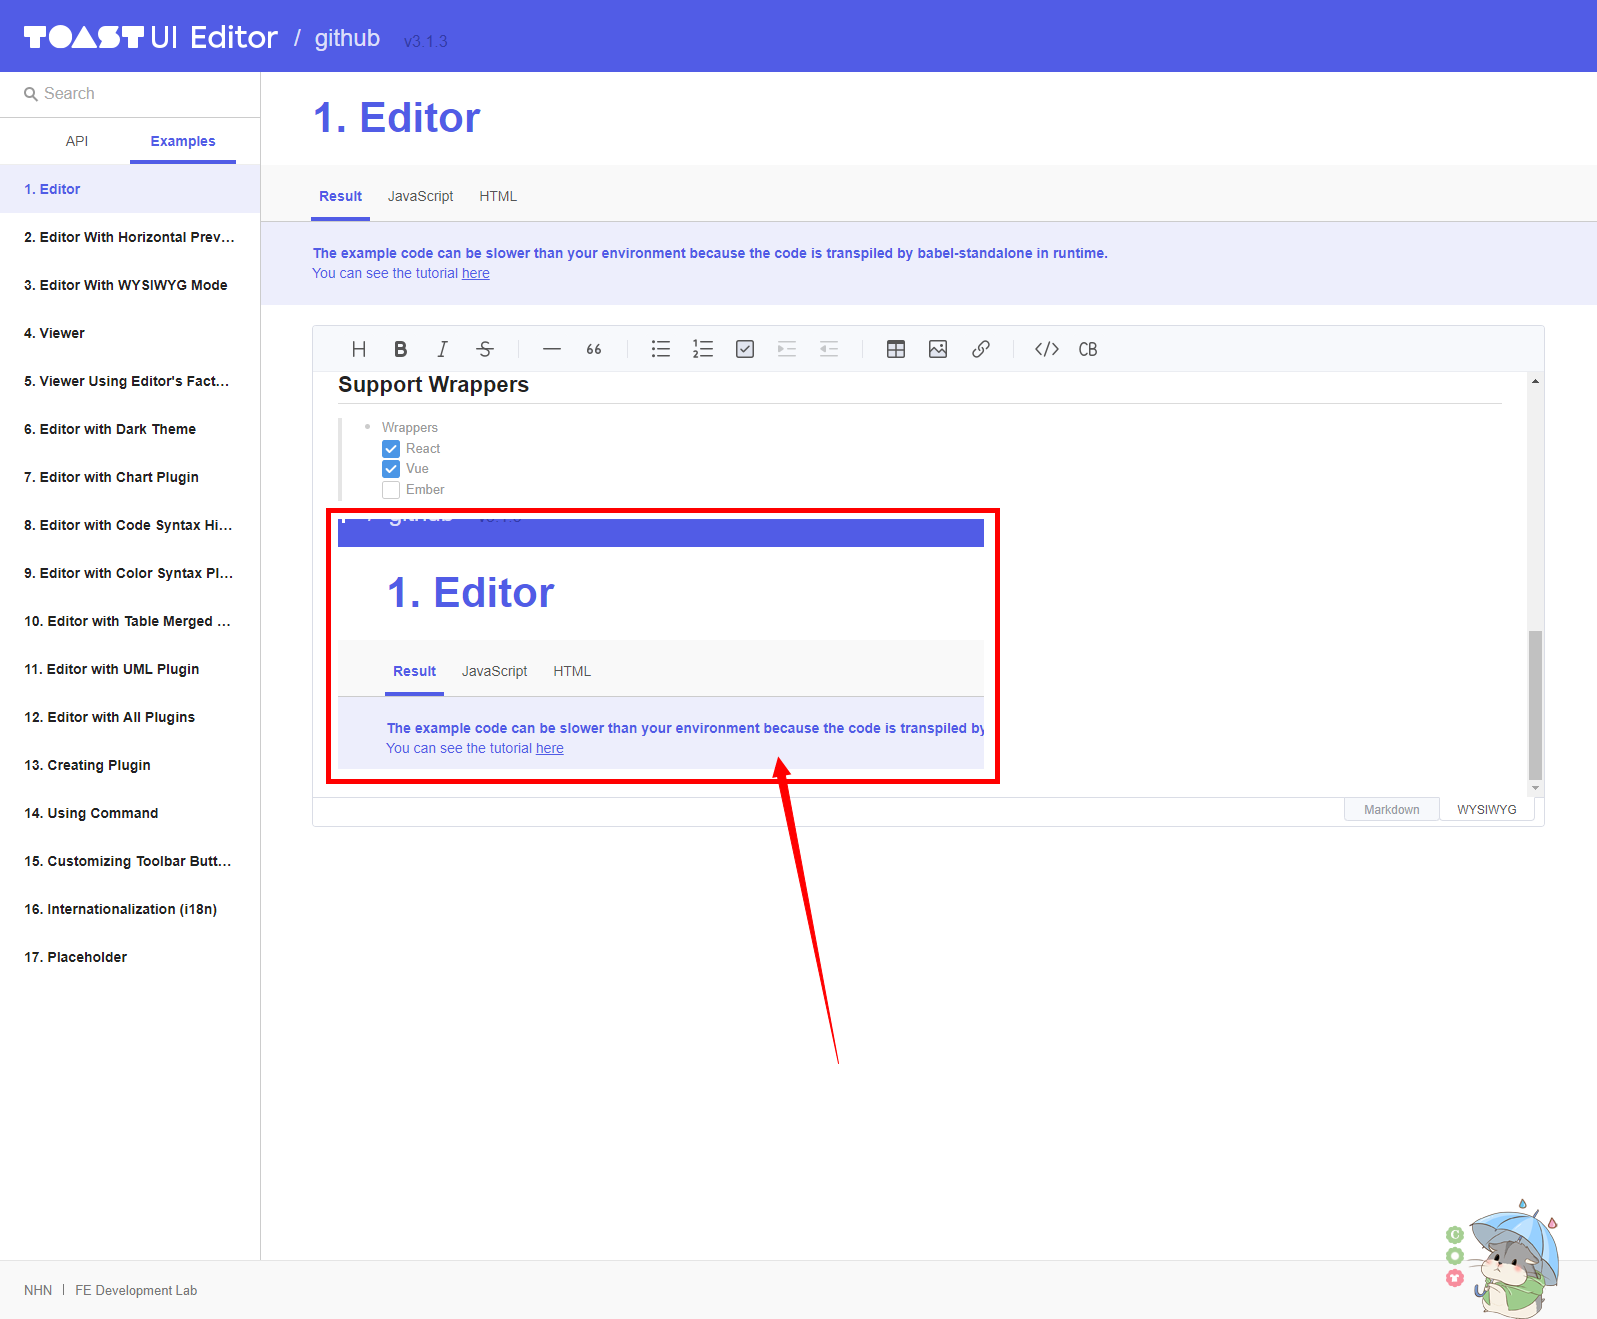Click the TOAST UI Editor logo
This screenshot has width=1597, height=1319.
tap(151, 37)
